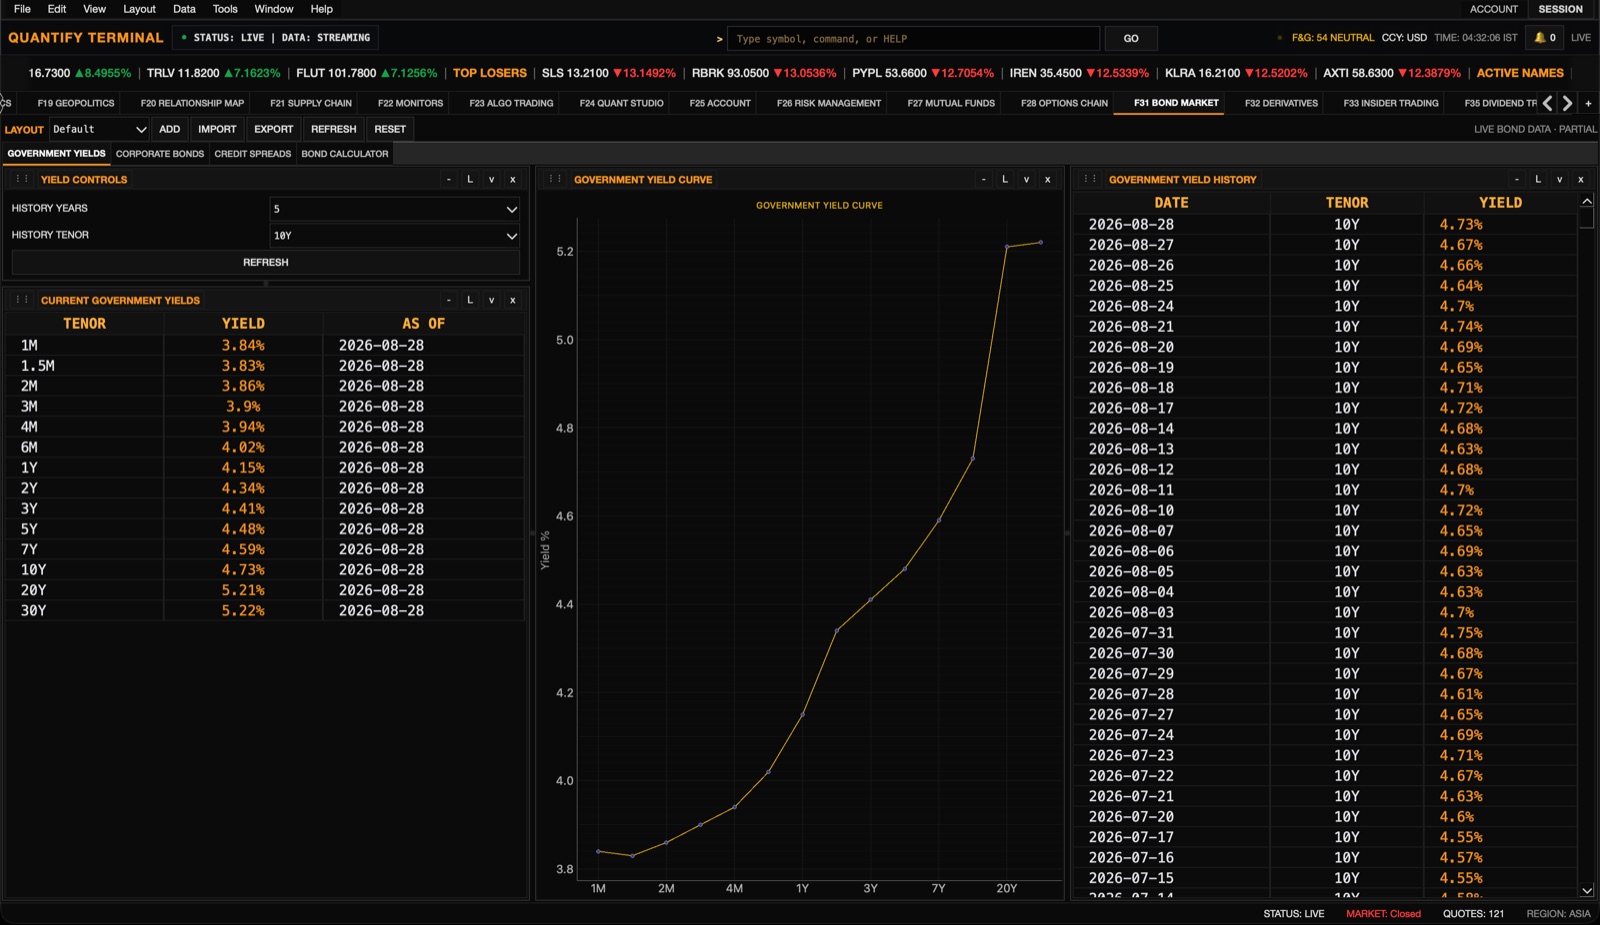Open the ACCOUNT link

coord(1494,9)
